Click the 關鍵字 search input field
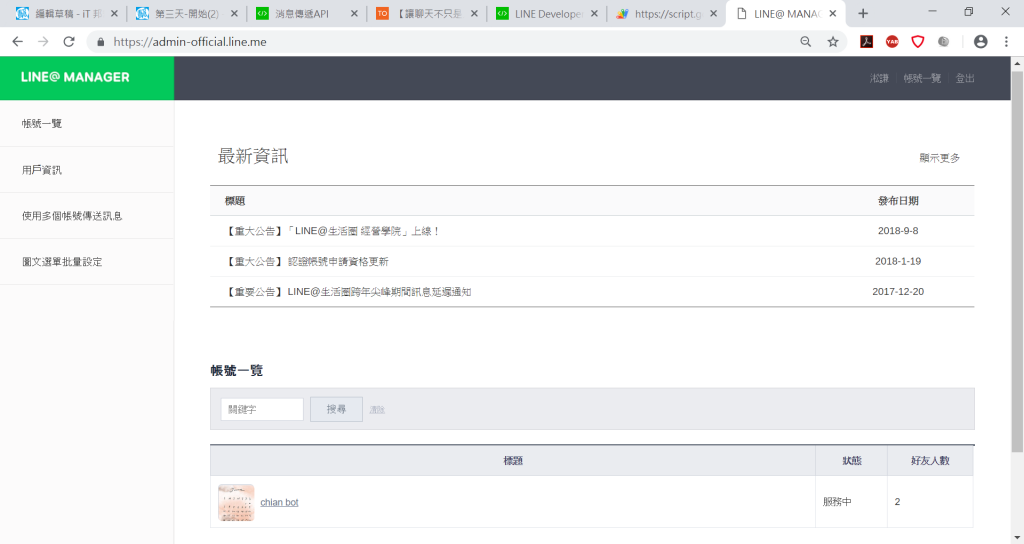Viewport: 1024px width, 544px height. click(262, 409)
